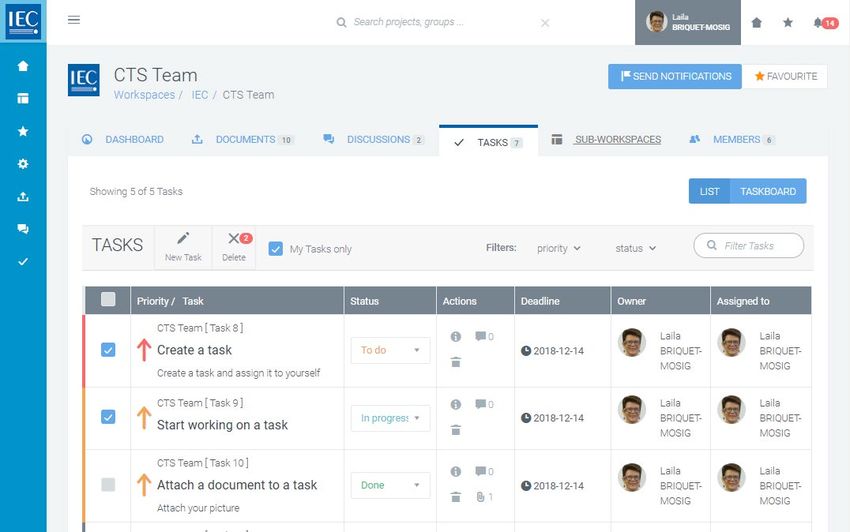Expand the status filter dropdown
Screen dimensions: 850x532
click(x=636, y=248)
